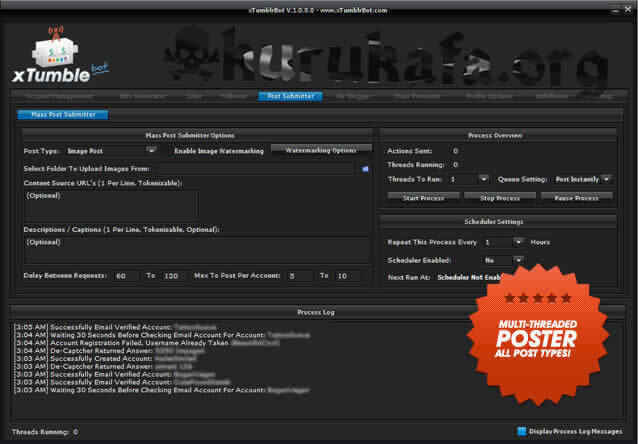
Task: Switch to the Post Submitter tab
Action: pos(290,97)
